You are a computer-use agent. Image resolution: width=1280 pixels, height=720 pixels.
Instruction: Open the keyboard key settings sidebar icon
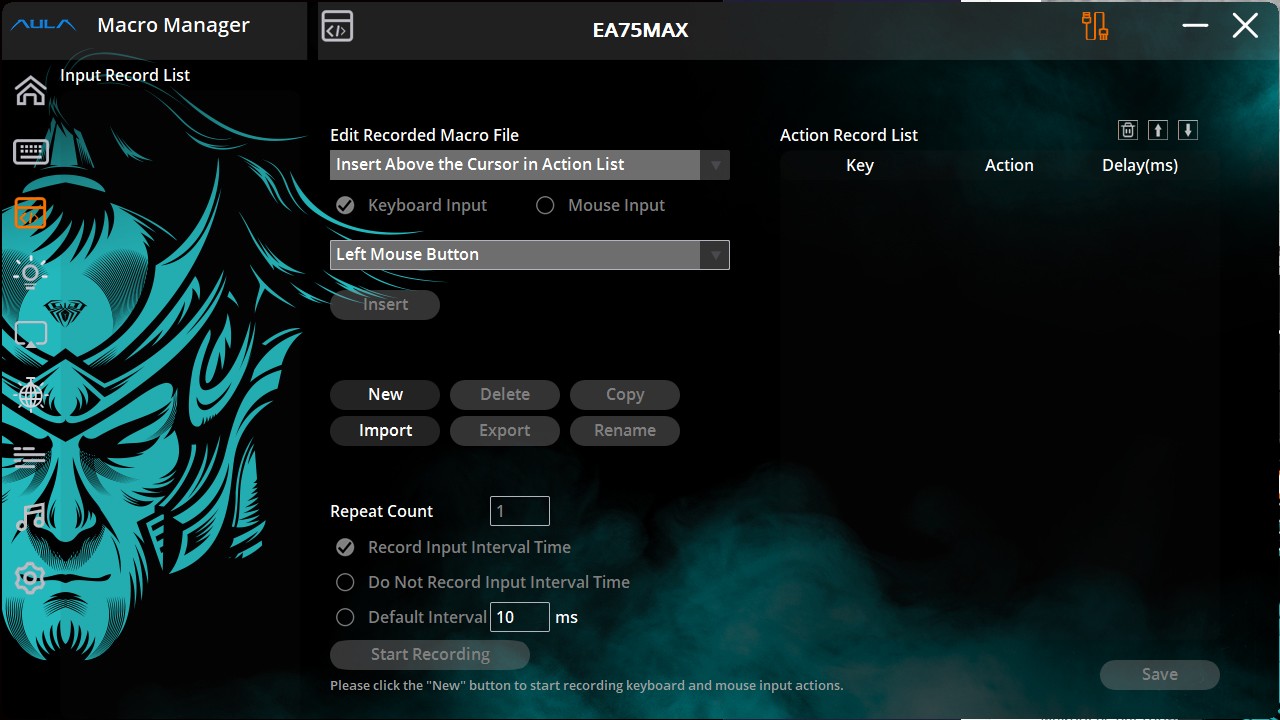[30, 152]
